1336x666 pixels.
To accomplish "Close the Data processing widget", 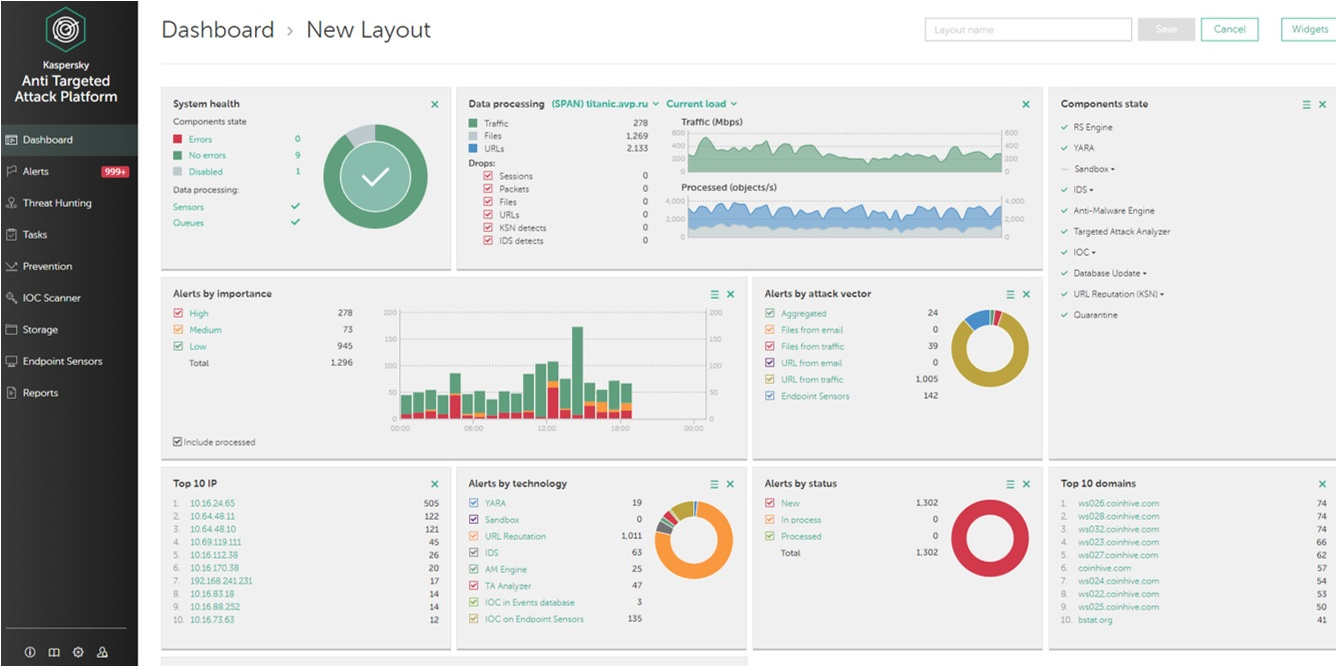I will (x=1026, y=104).
